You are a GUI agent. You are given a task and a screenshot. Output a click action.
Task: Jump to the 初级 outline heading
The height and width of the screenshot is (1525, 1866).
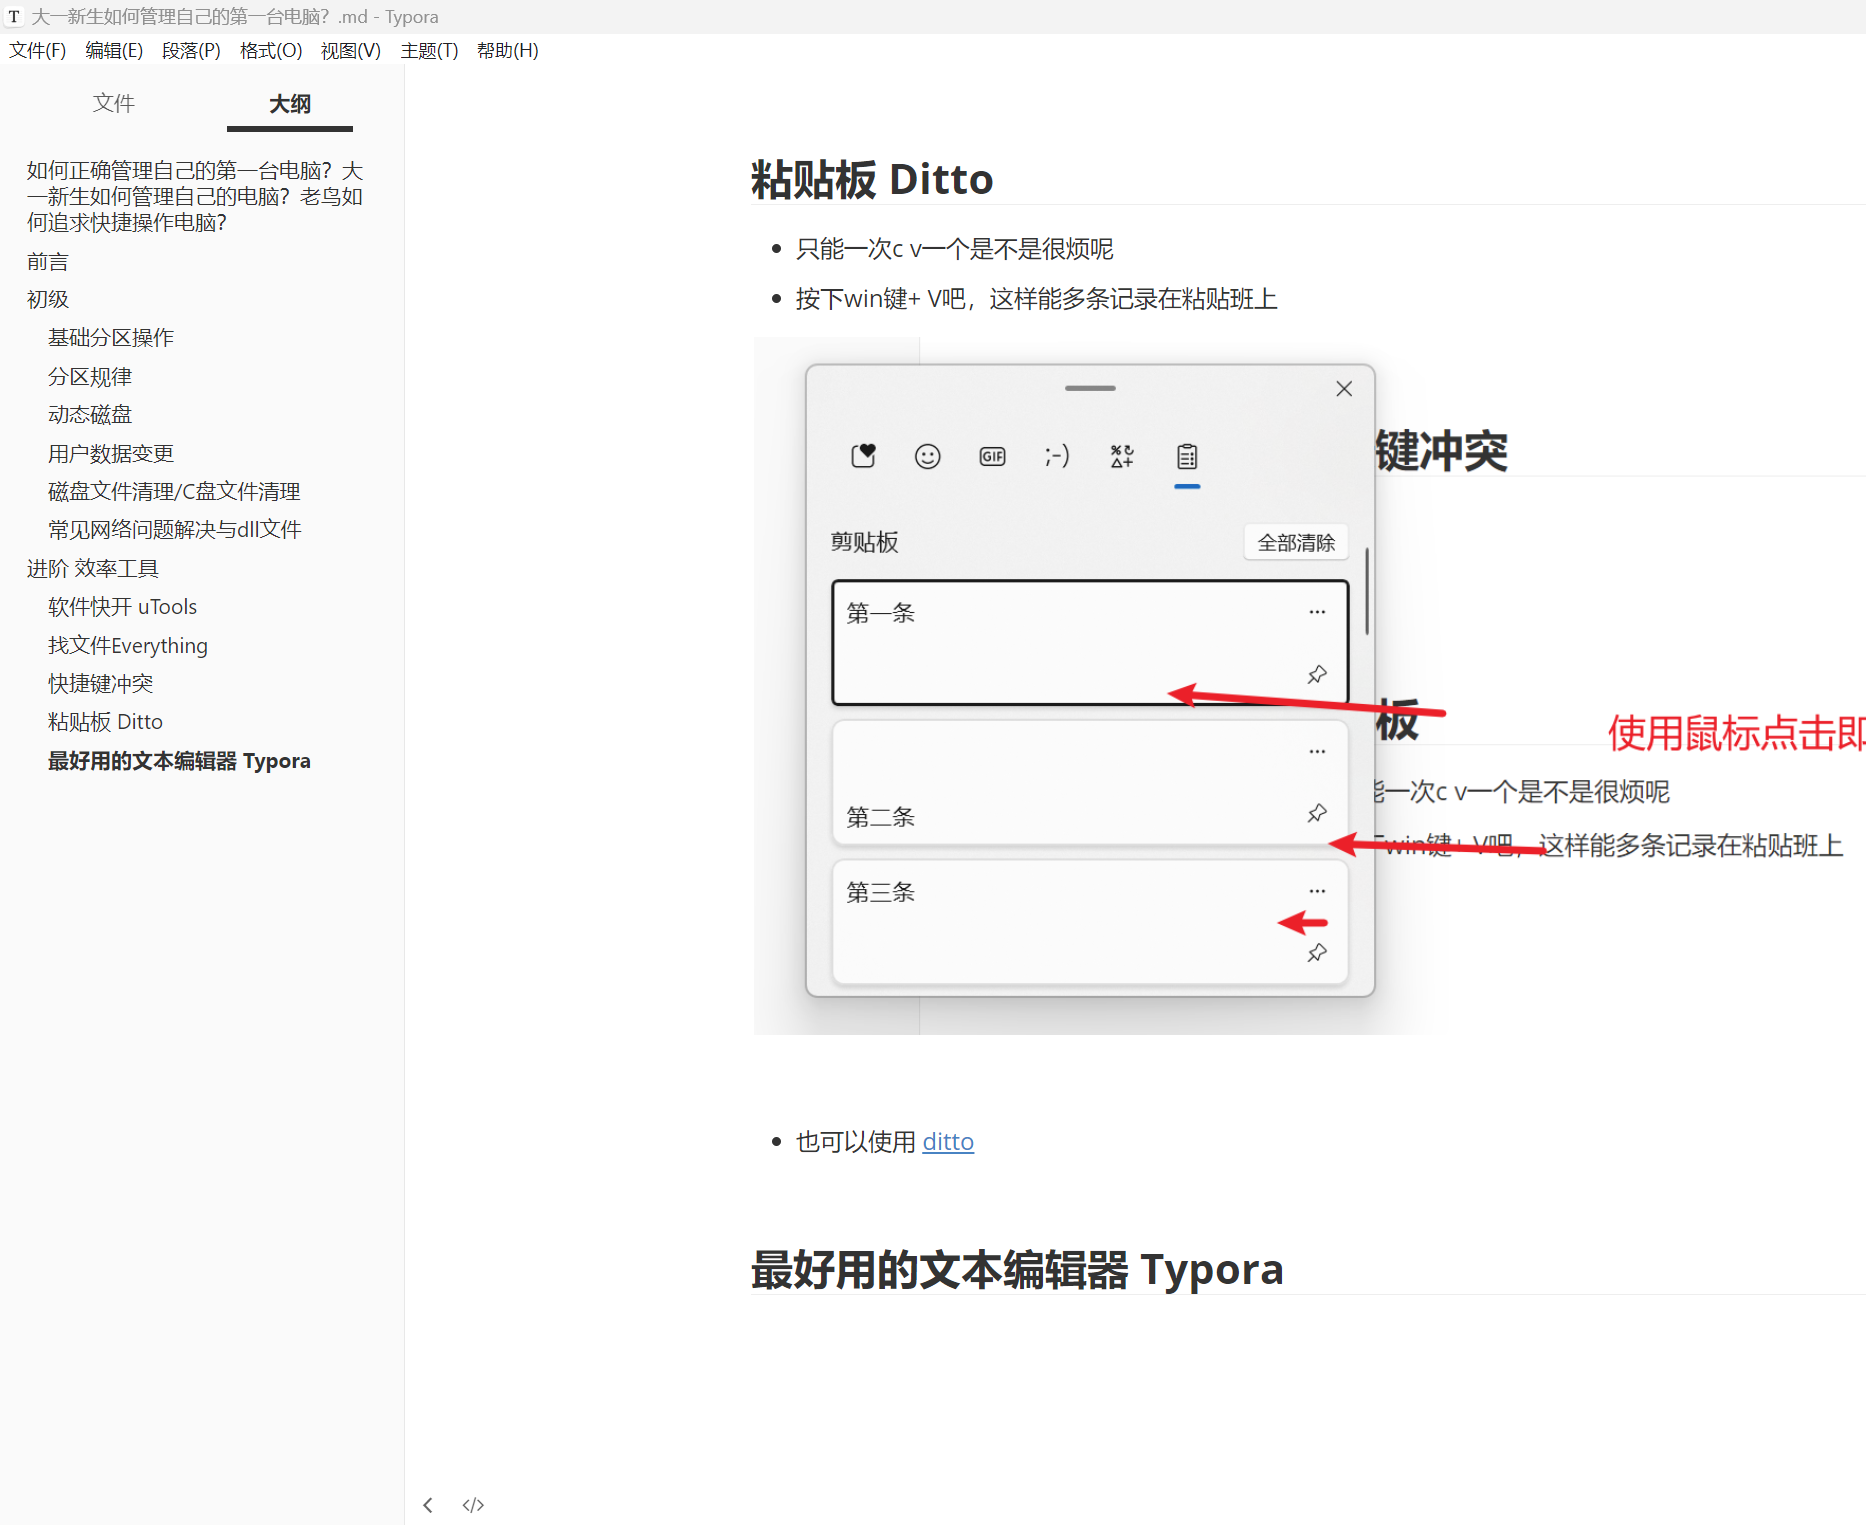(48, 300)
